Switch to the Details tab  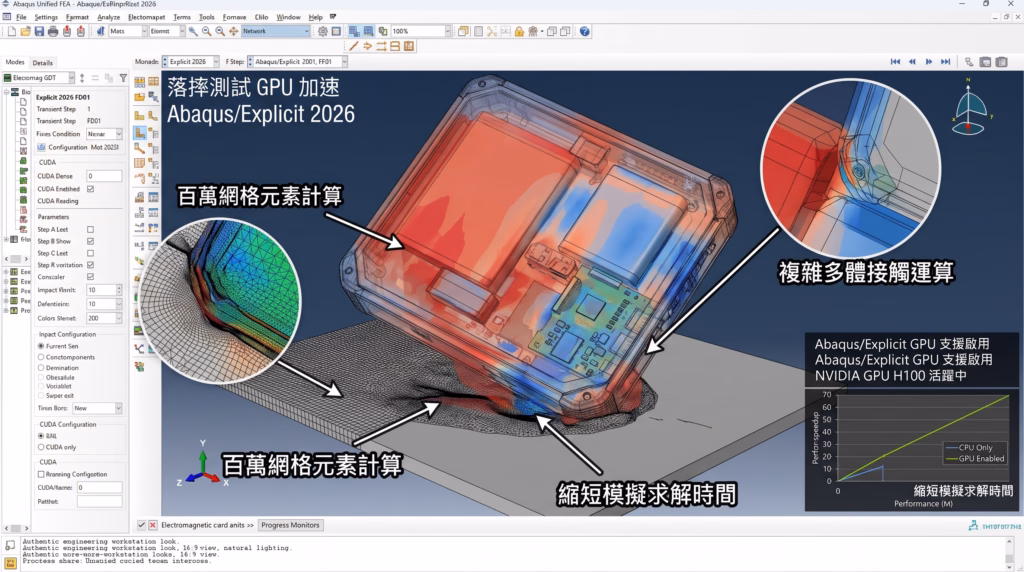point(42,63)
